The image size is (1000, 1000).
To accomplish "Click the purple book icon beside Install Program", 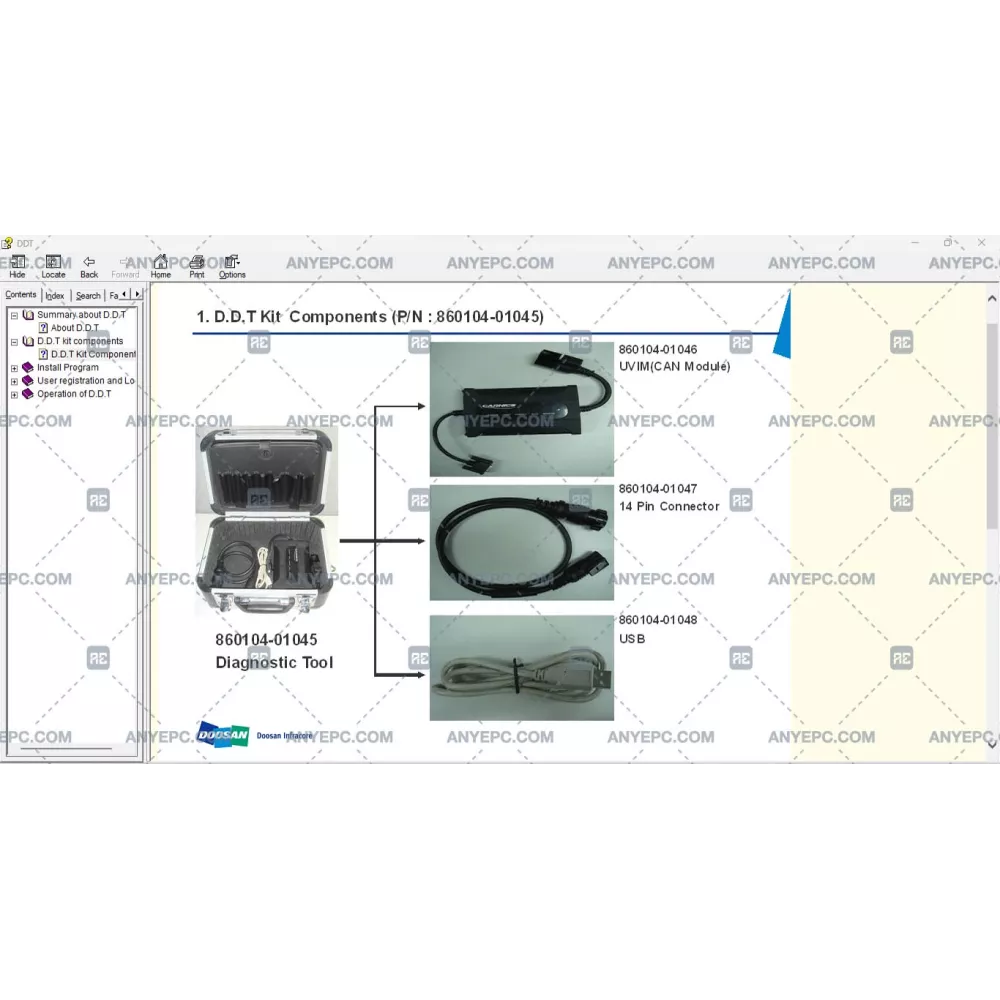I will (28, 368).
